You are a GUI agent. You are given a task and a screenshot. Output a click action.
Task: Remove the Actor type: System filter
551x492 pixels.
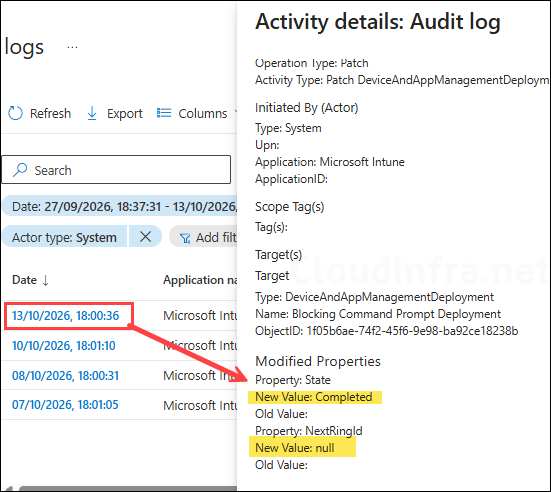(145, 237)
